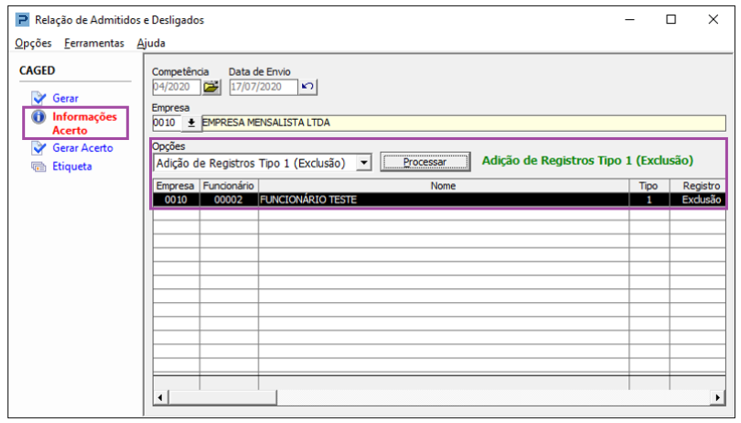Click the Nome column header
Image resolution: width=741 pixels, height=423 pixels.
click(x=443, y=186)
